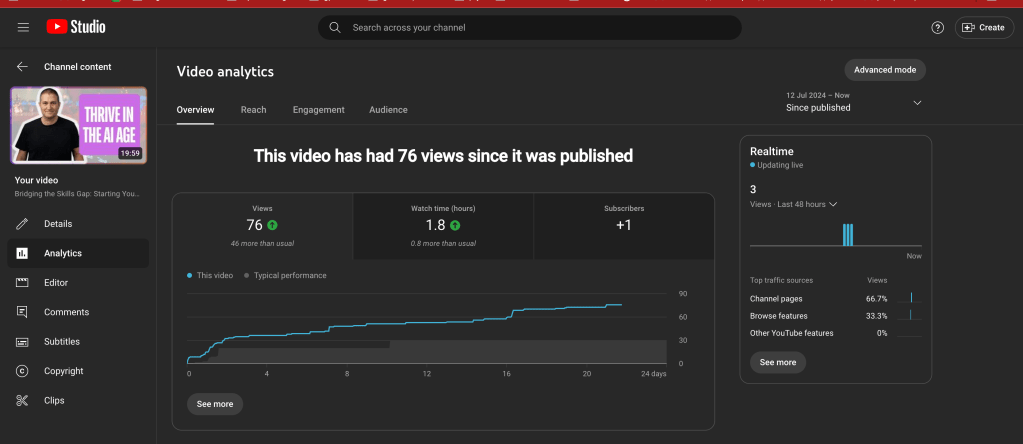
Task: Click the Typical performance legend item
Action: [x=285, y=276]
